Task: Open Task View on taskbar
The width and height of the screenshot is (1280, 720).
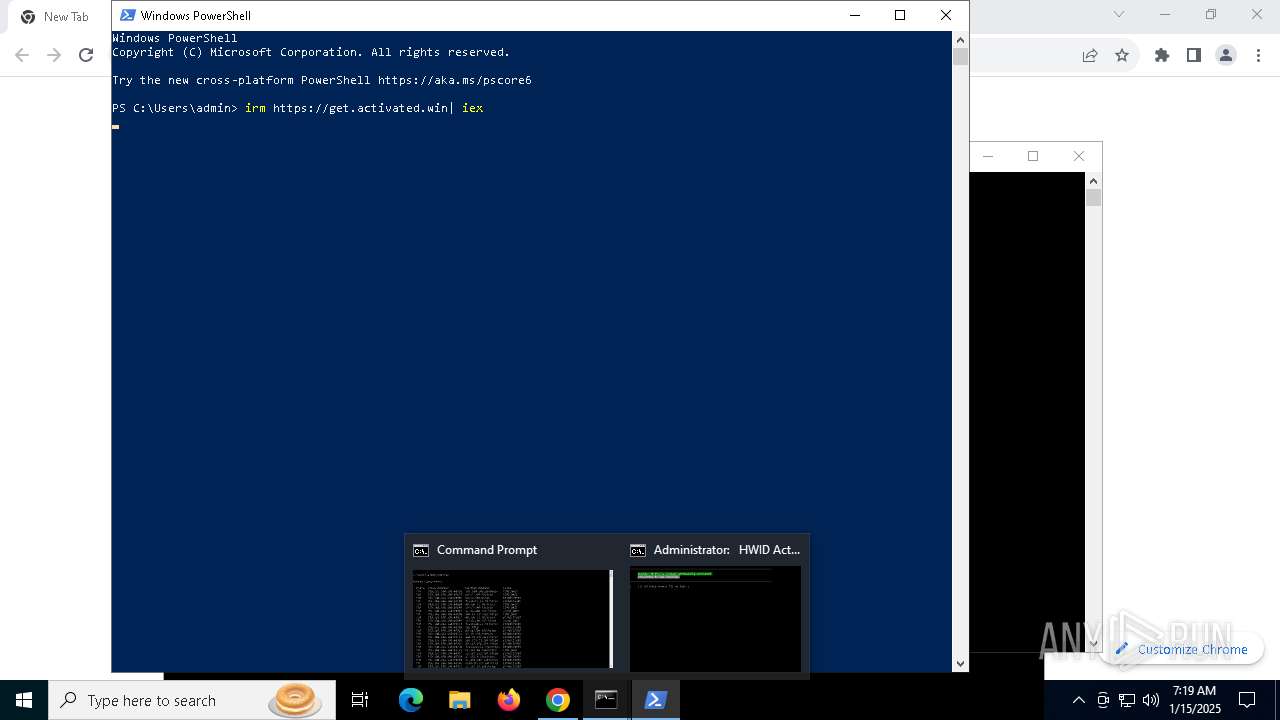Action: pos(360,700)
